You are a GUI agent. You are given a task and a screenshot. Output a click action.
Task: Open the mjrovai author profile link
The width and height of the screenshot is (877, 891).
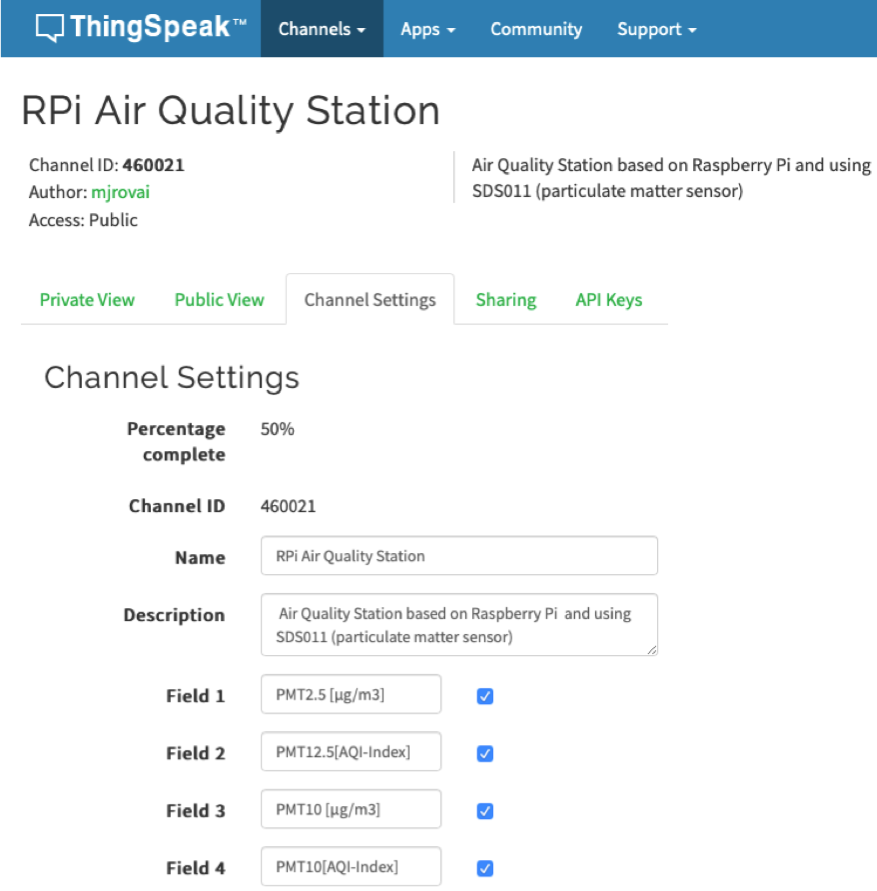[120, 192]
